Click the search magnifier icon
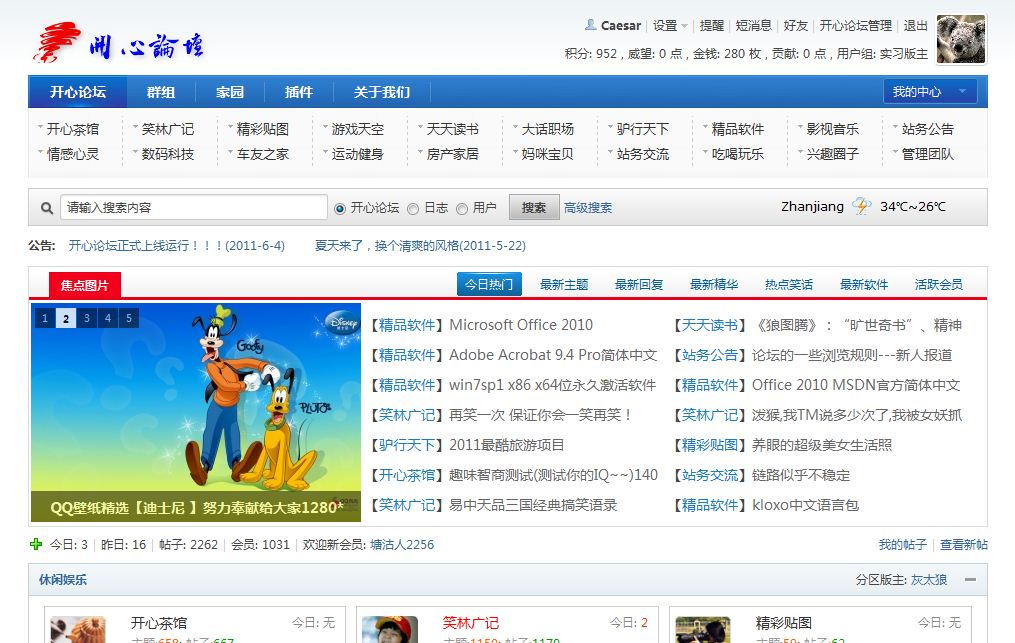 coord(47,208)
